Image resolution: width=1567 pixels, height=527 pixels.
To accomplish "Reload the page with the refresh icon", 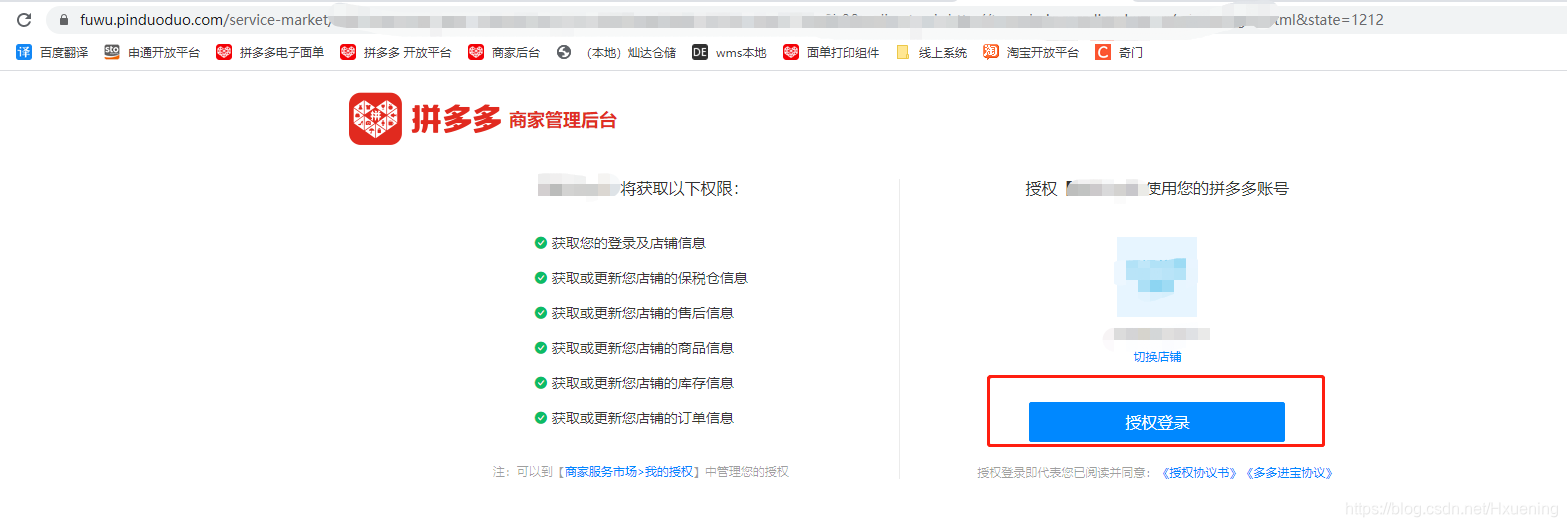I will 24,19.
